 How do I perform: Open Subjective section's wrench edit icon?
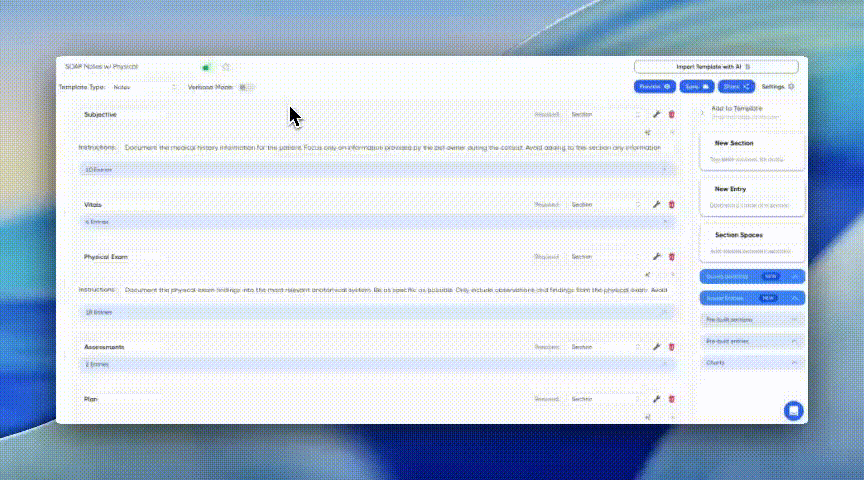[x=656, y=114]
